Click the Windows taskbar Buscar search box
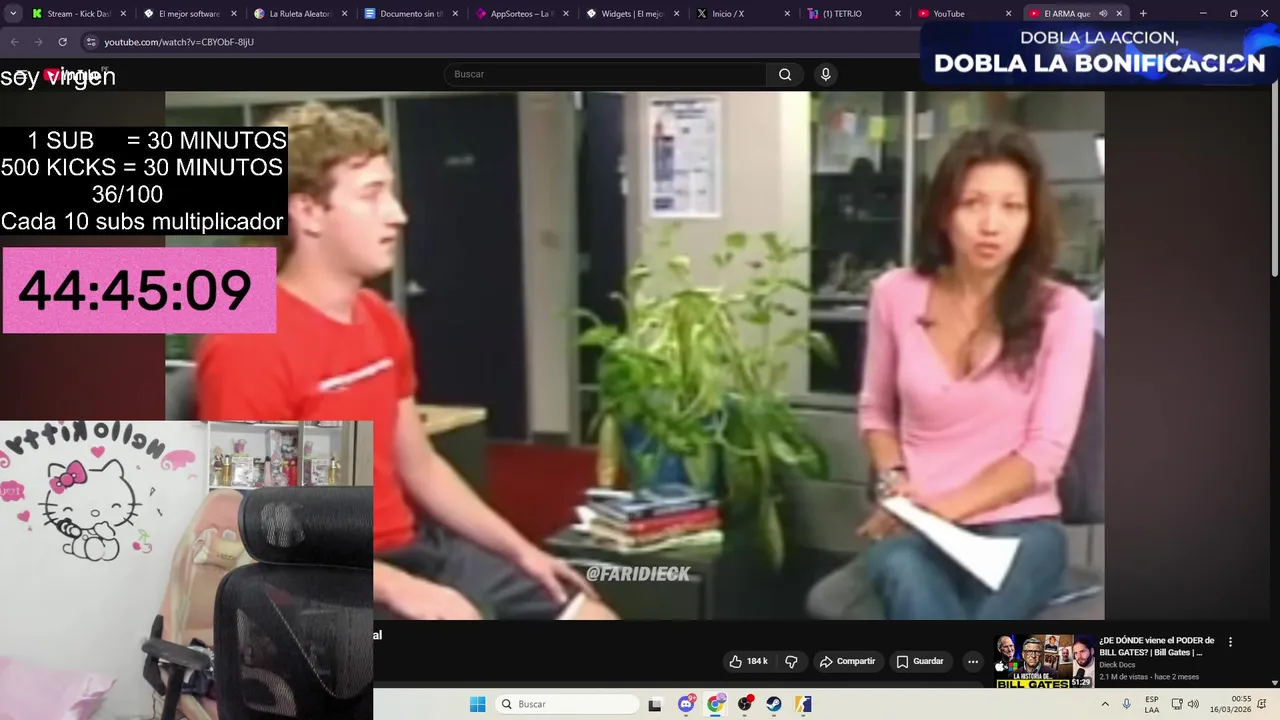This screenshot has height=720, width=1280. click(568, 704)
